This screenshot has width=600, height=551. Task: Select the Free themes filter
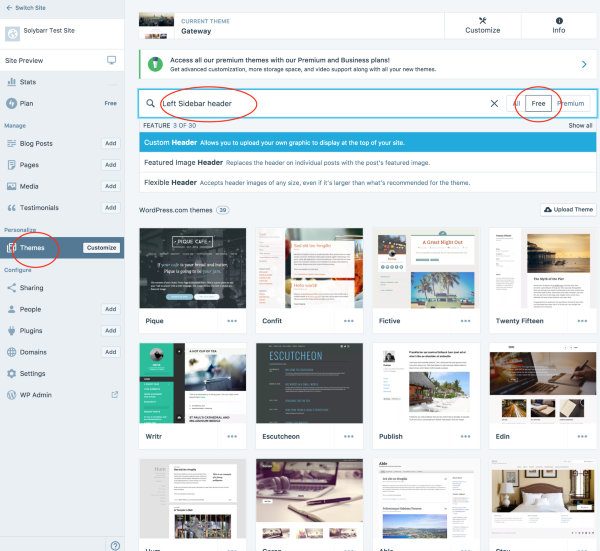(538, 103)
